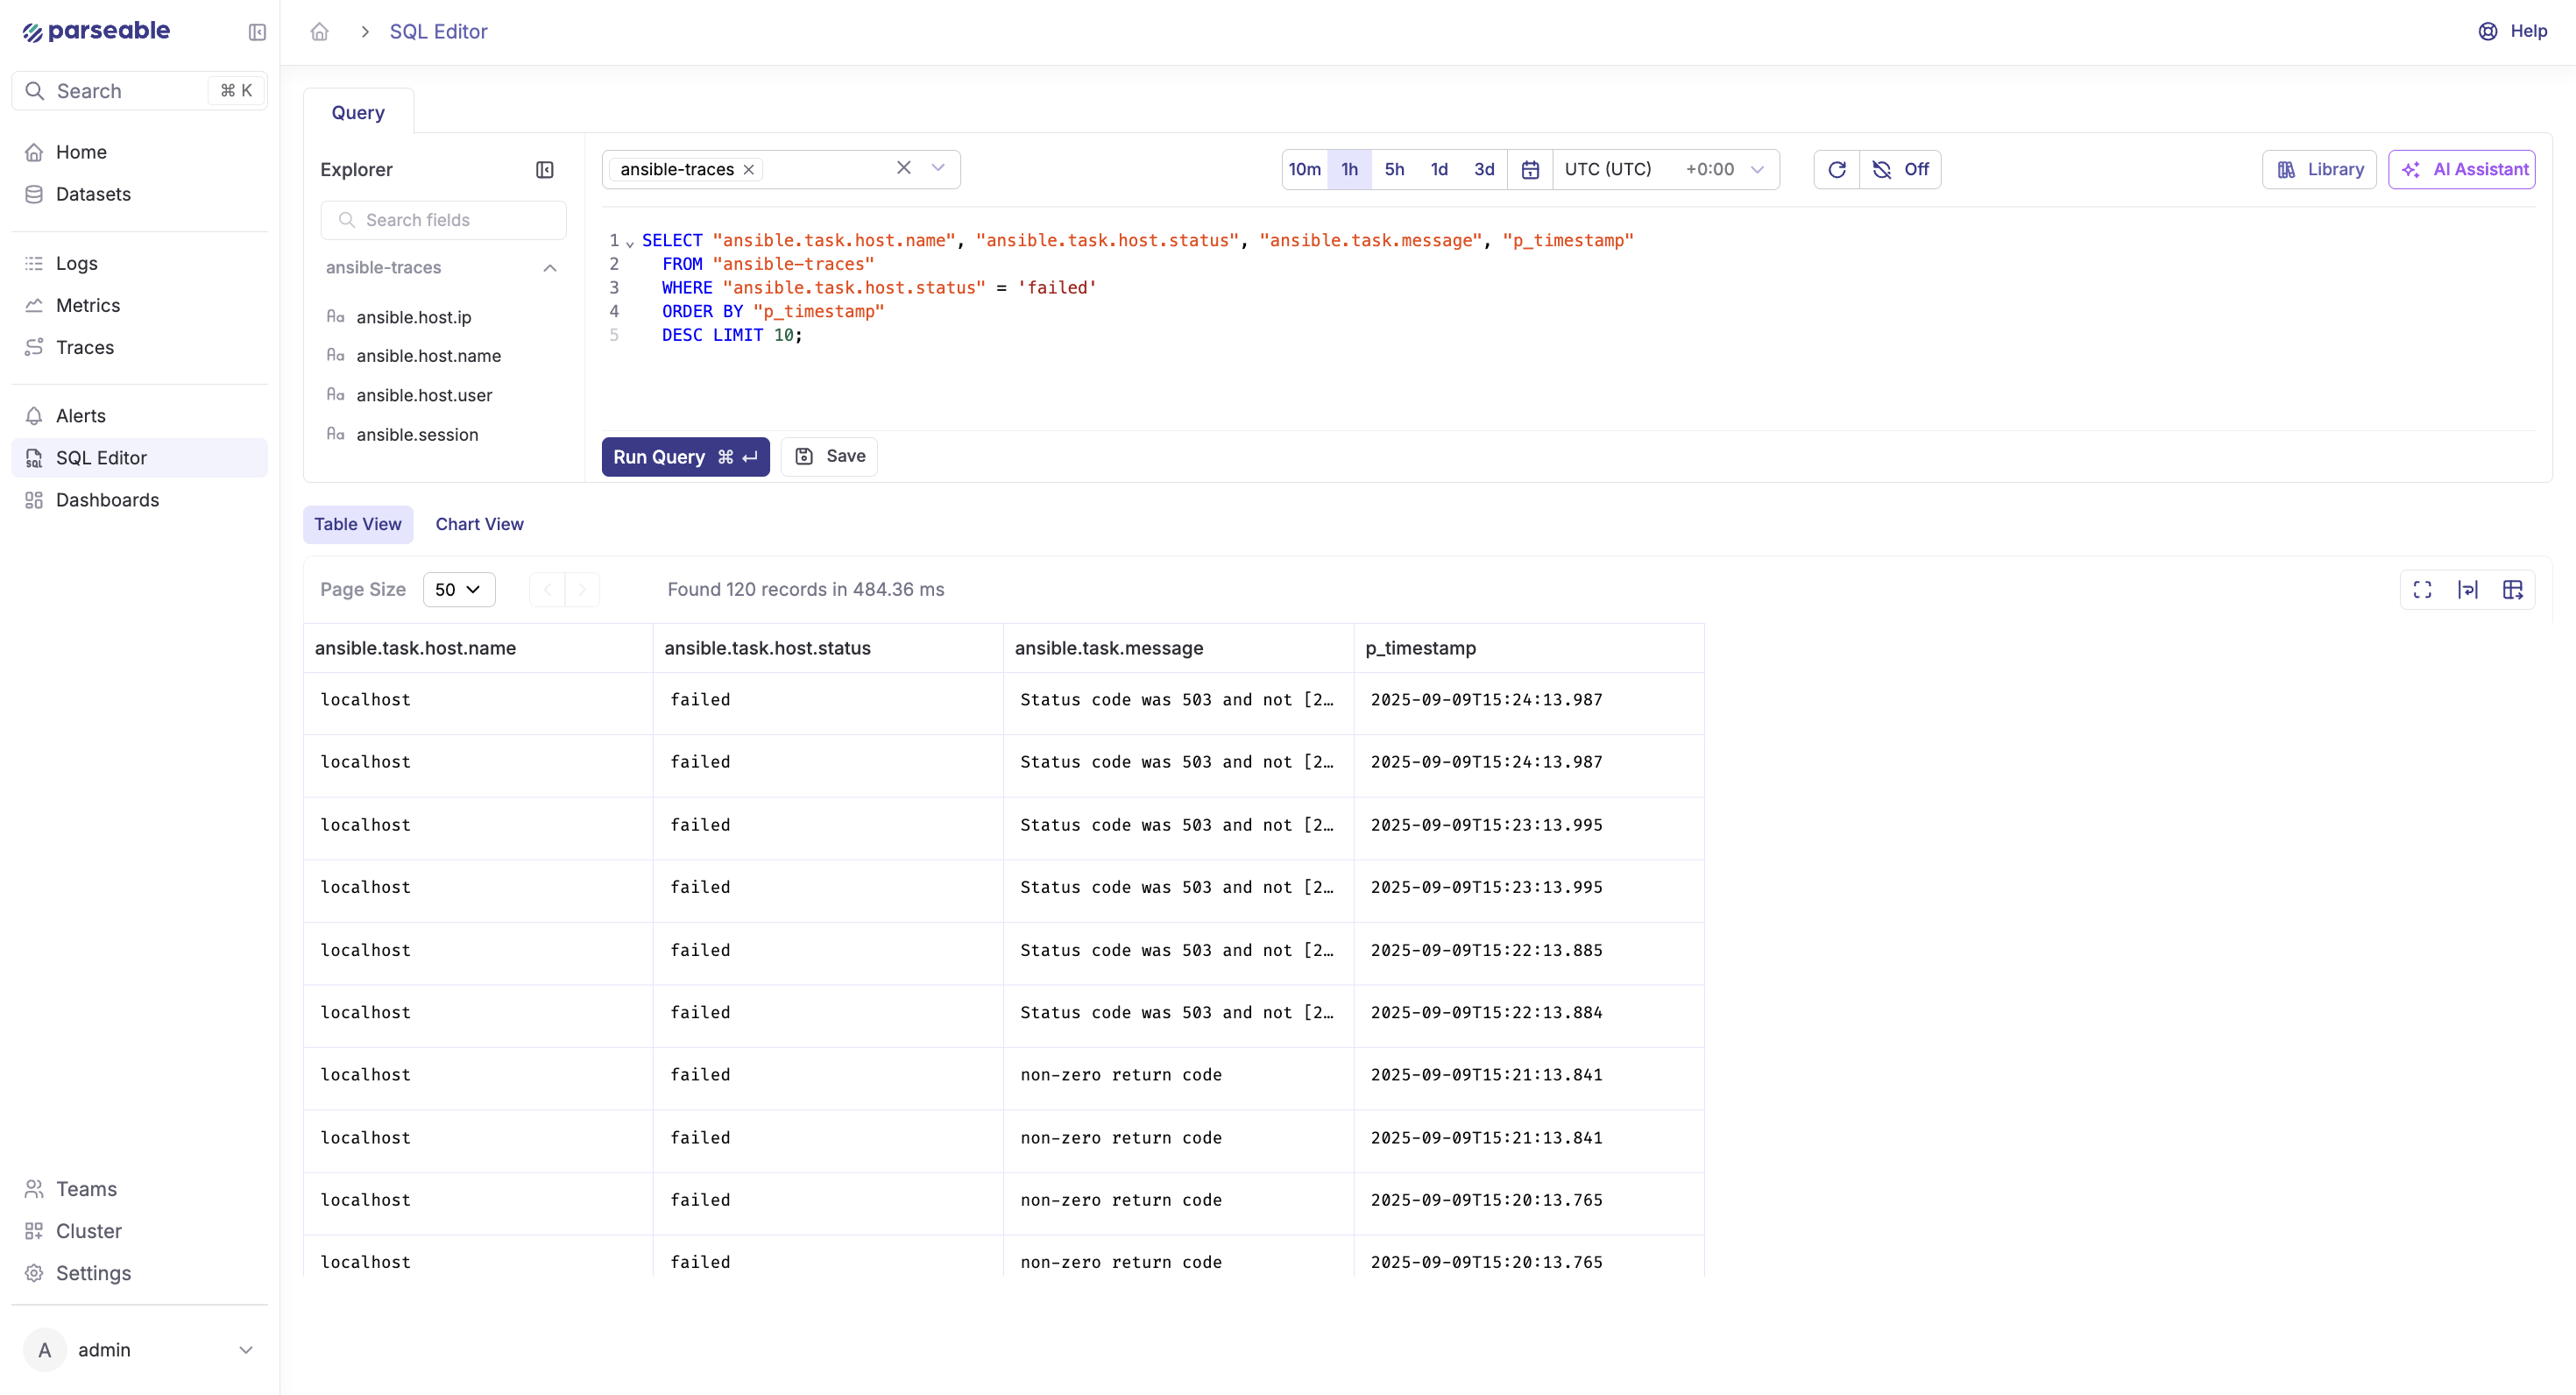2576x1395 pixels.
Task: Click the refresh icon
Action: pyautogui.click(x=1837, y=170)
